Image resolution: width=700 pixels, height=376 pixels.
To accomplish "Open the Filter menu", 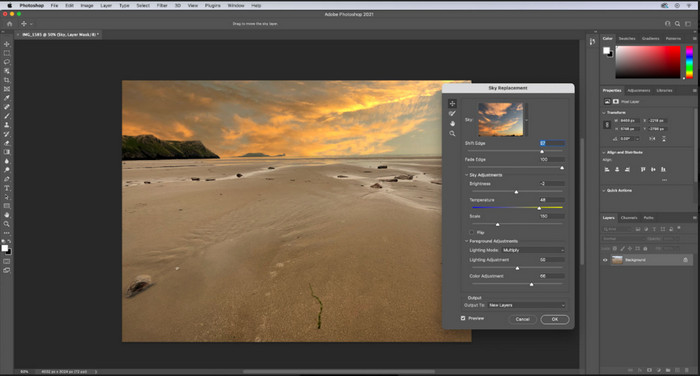I will (x=162, y=6).
